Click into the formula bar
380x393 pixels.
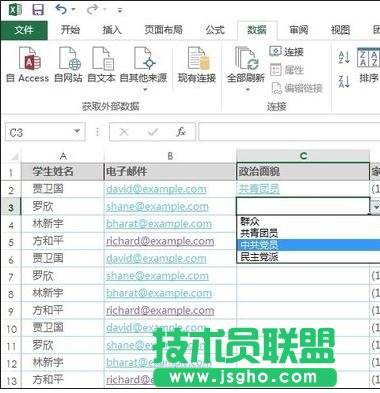tap(289, 132)
